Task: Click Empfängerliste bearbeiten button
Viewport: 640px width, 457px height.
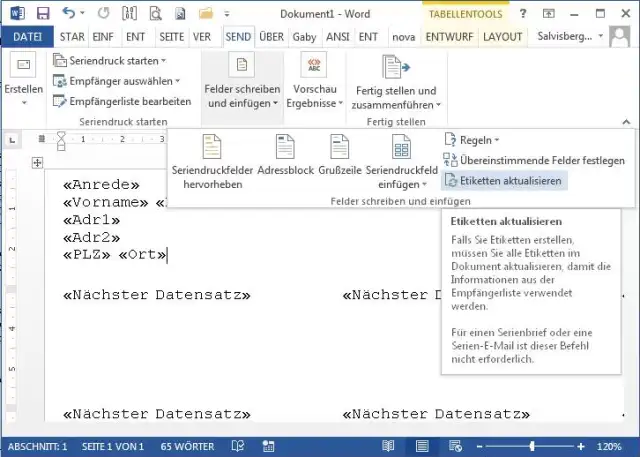Action: click(x=122, y=101)
